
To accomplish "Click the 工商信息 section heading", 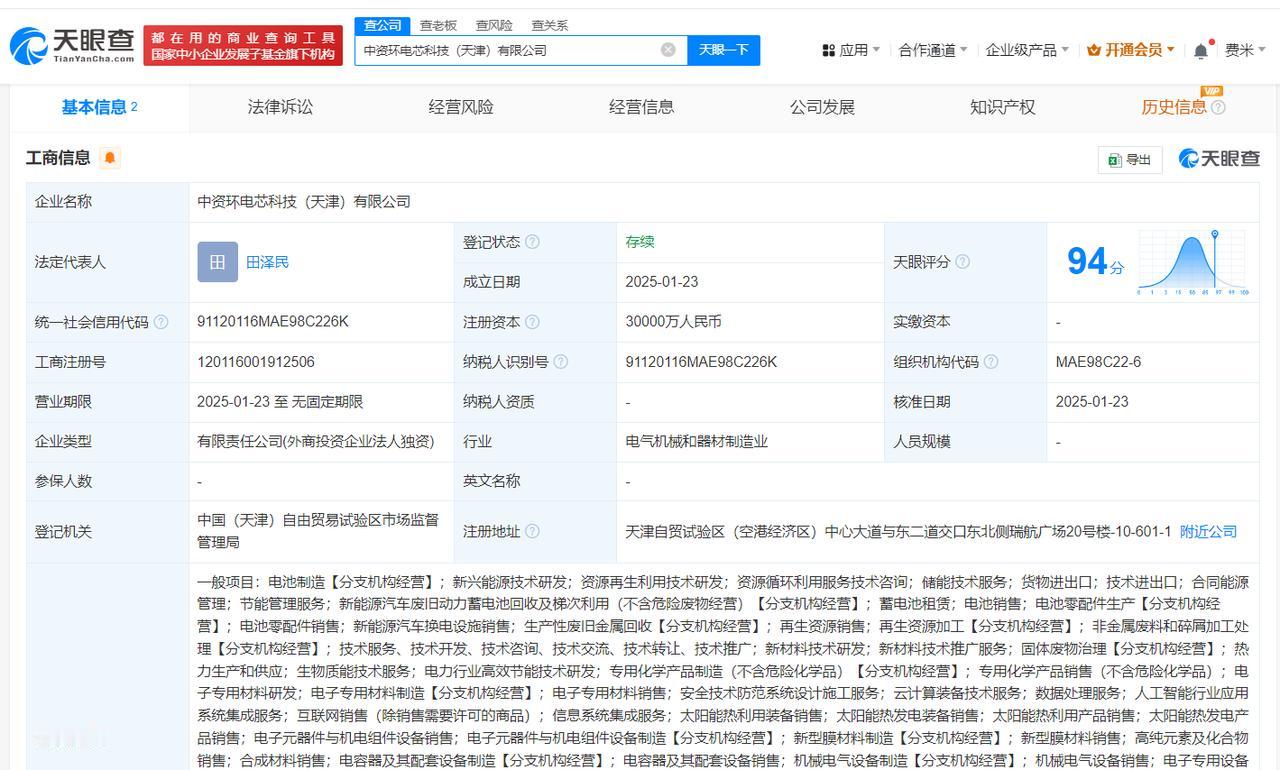I will [58, 158].
